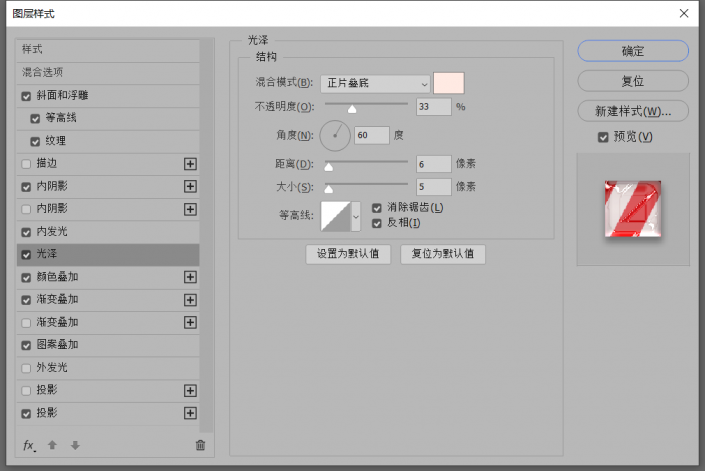Screen dimensions: 705x471
Task: Move effect up with the up arrow
Action: click(52, 445)
